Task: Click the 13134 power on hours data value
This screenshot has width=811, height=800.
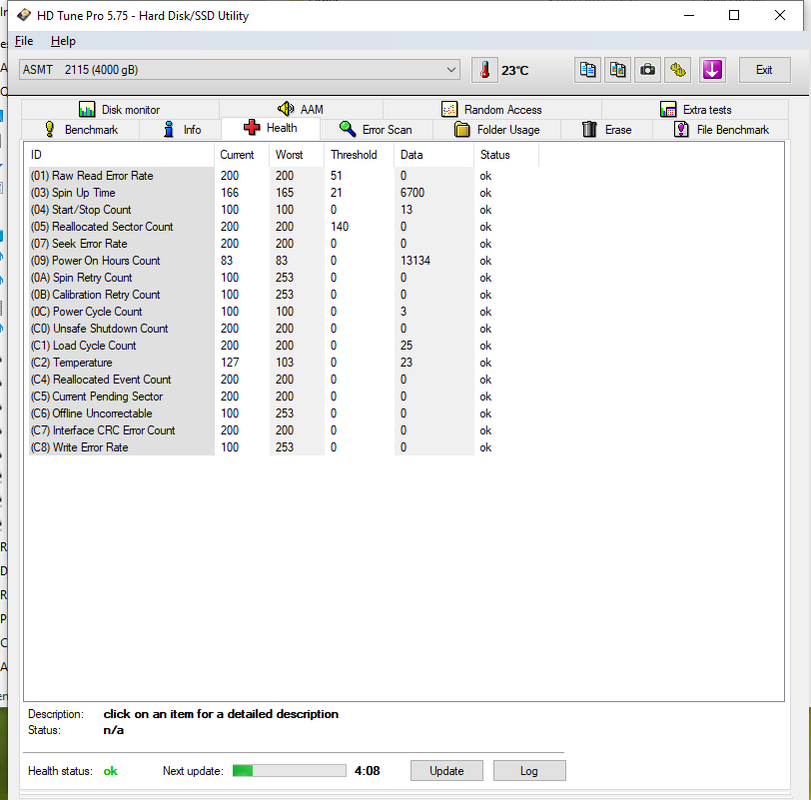Action: (x=415, y=261)
